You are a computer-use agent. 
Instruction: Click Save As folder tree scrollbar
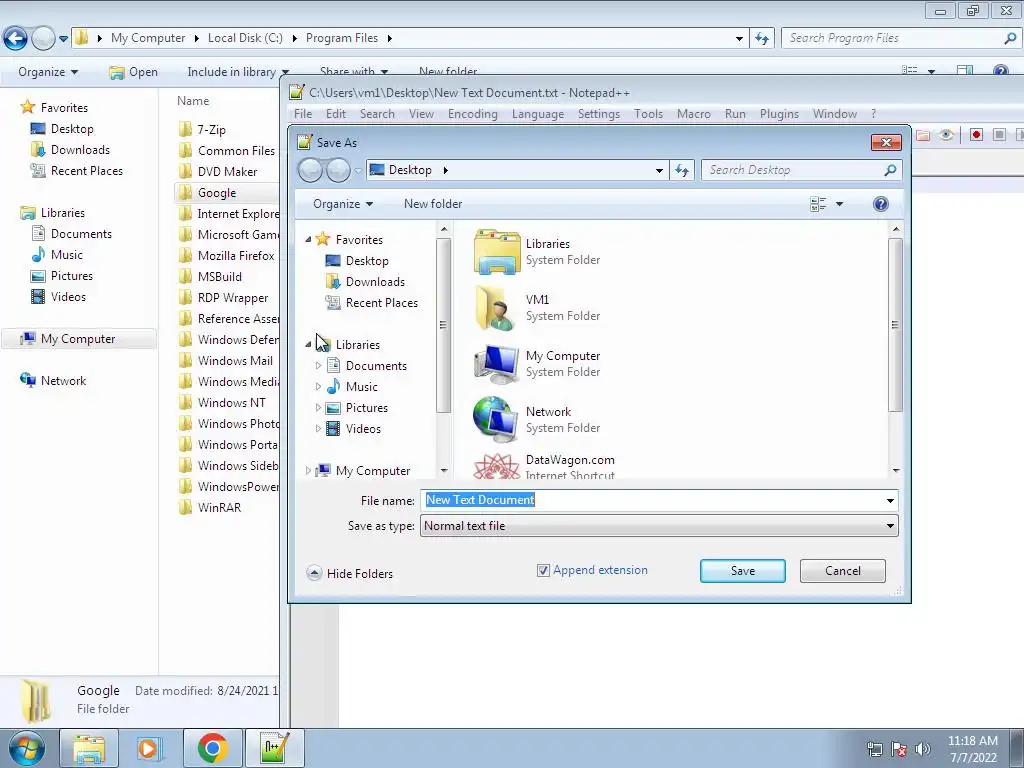pos(443,325)
